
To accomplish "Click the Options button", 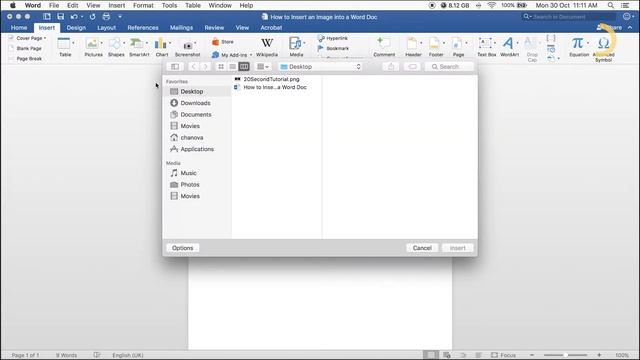I will 182,248.
